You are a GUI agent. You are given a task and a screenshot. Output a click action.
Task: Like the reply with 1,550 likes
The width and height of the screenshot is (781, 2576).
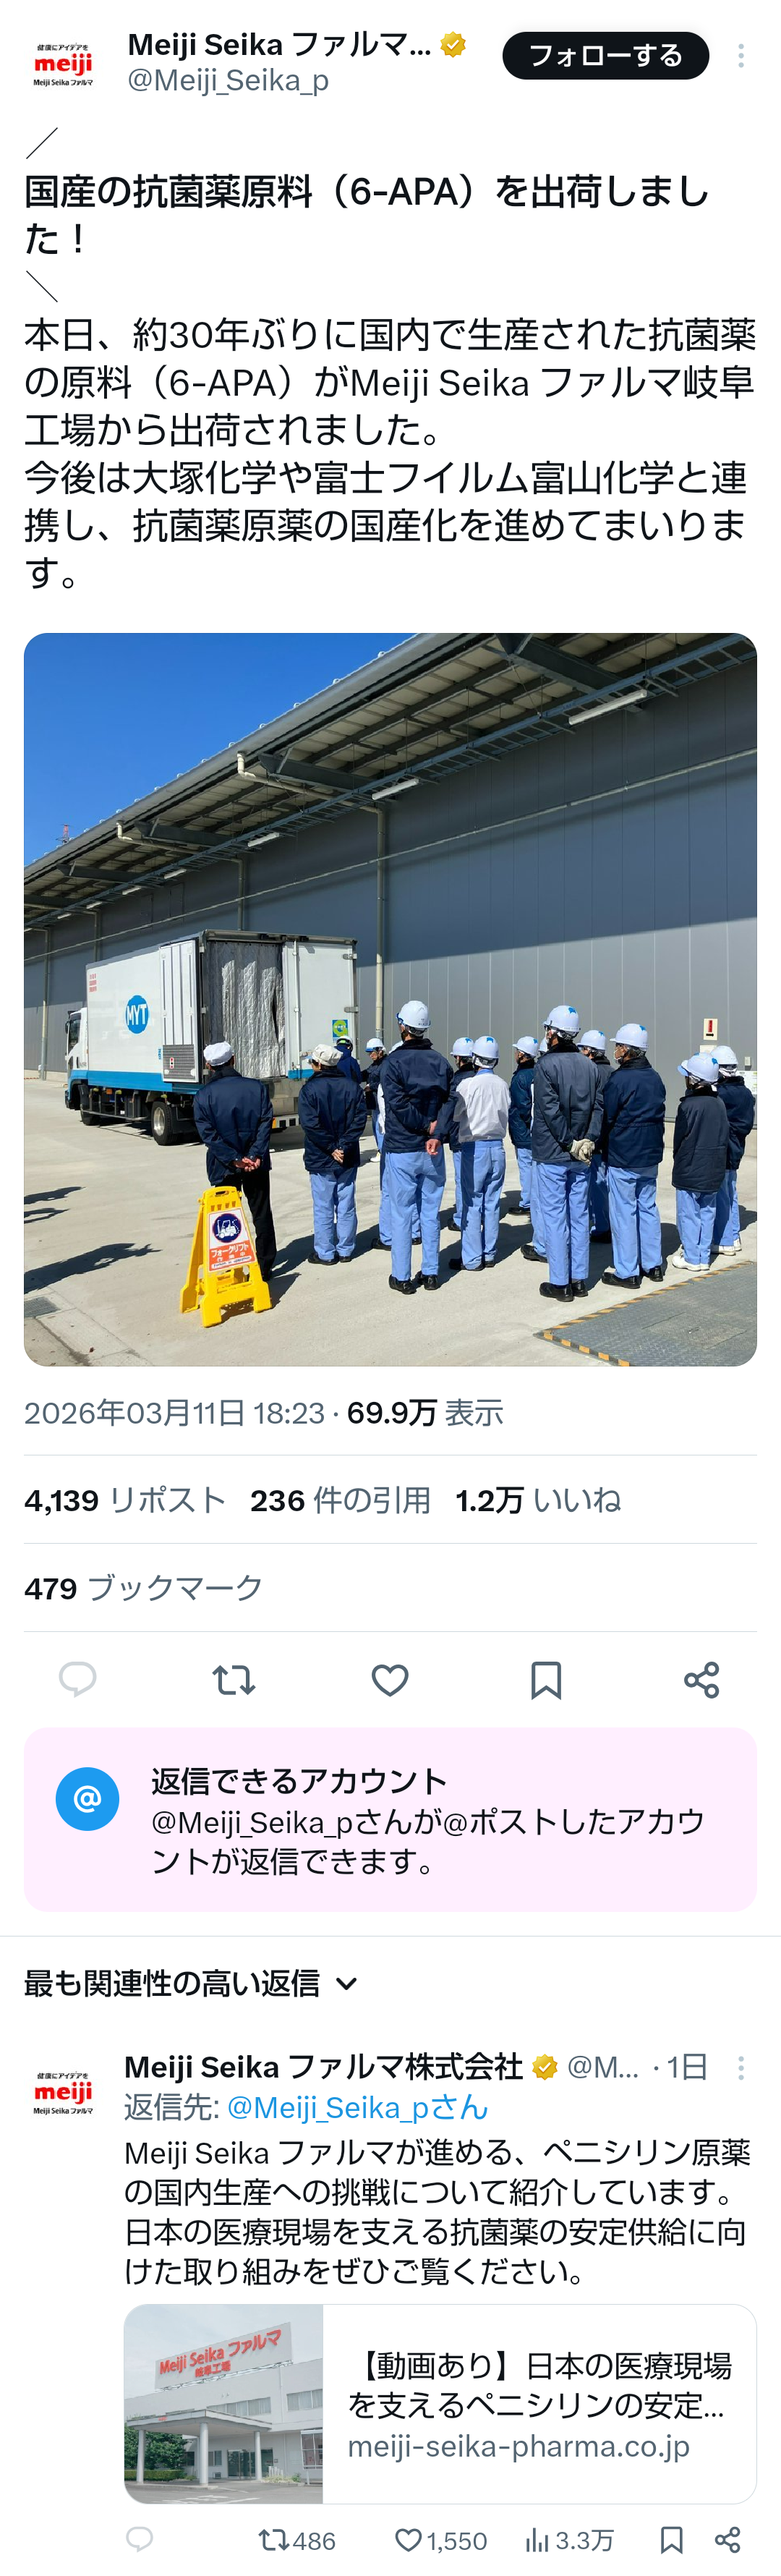point(440,2540)
